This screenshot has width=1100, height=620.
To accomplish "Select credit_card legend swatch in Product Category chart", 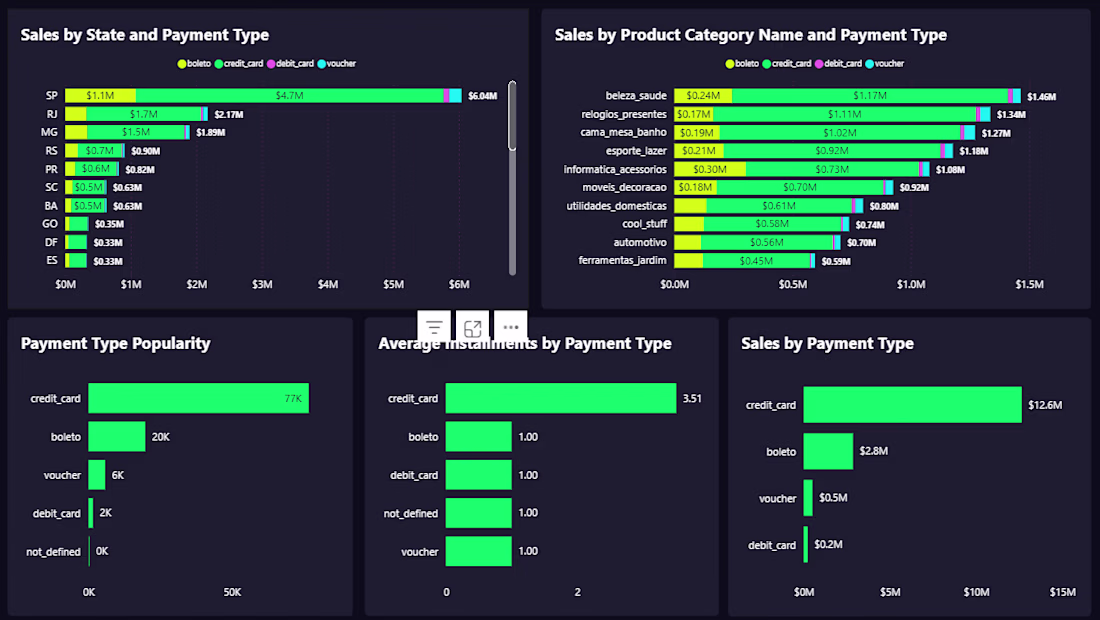I will (767, 64).
